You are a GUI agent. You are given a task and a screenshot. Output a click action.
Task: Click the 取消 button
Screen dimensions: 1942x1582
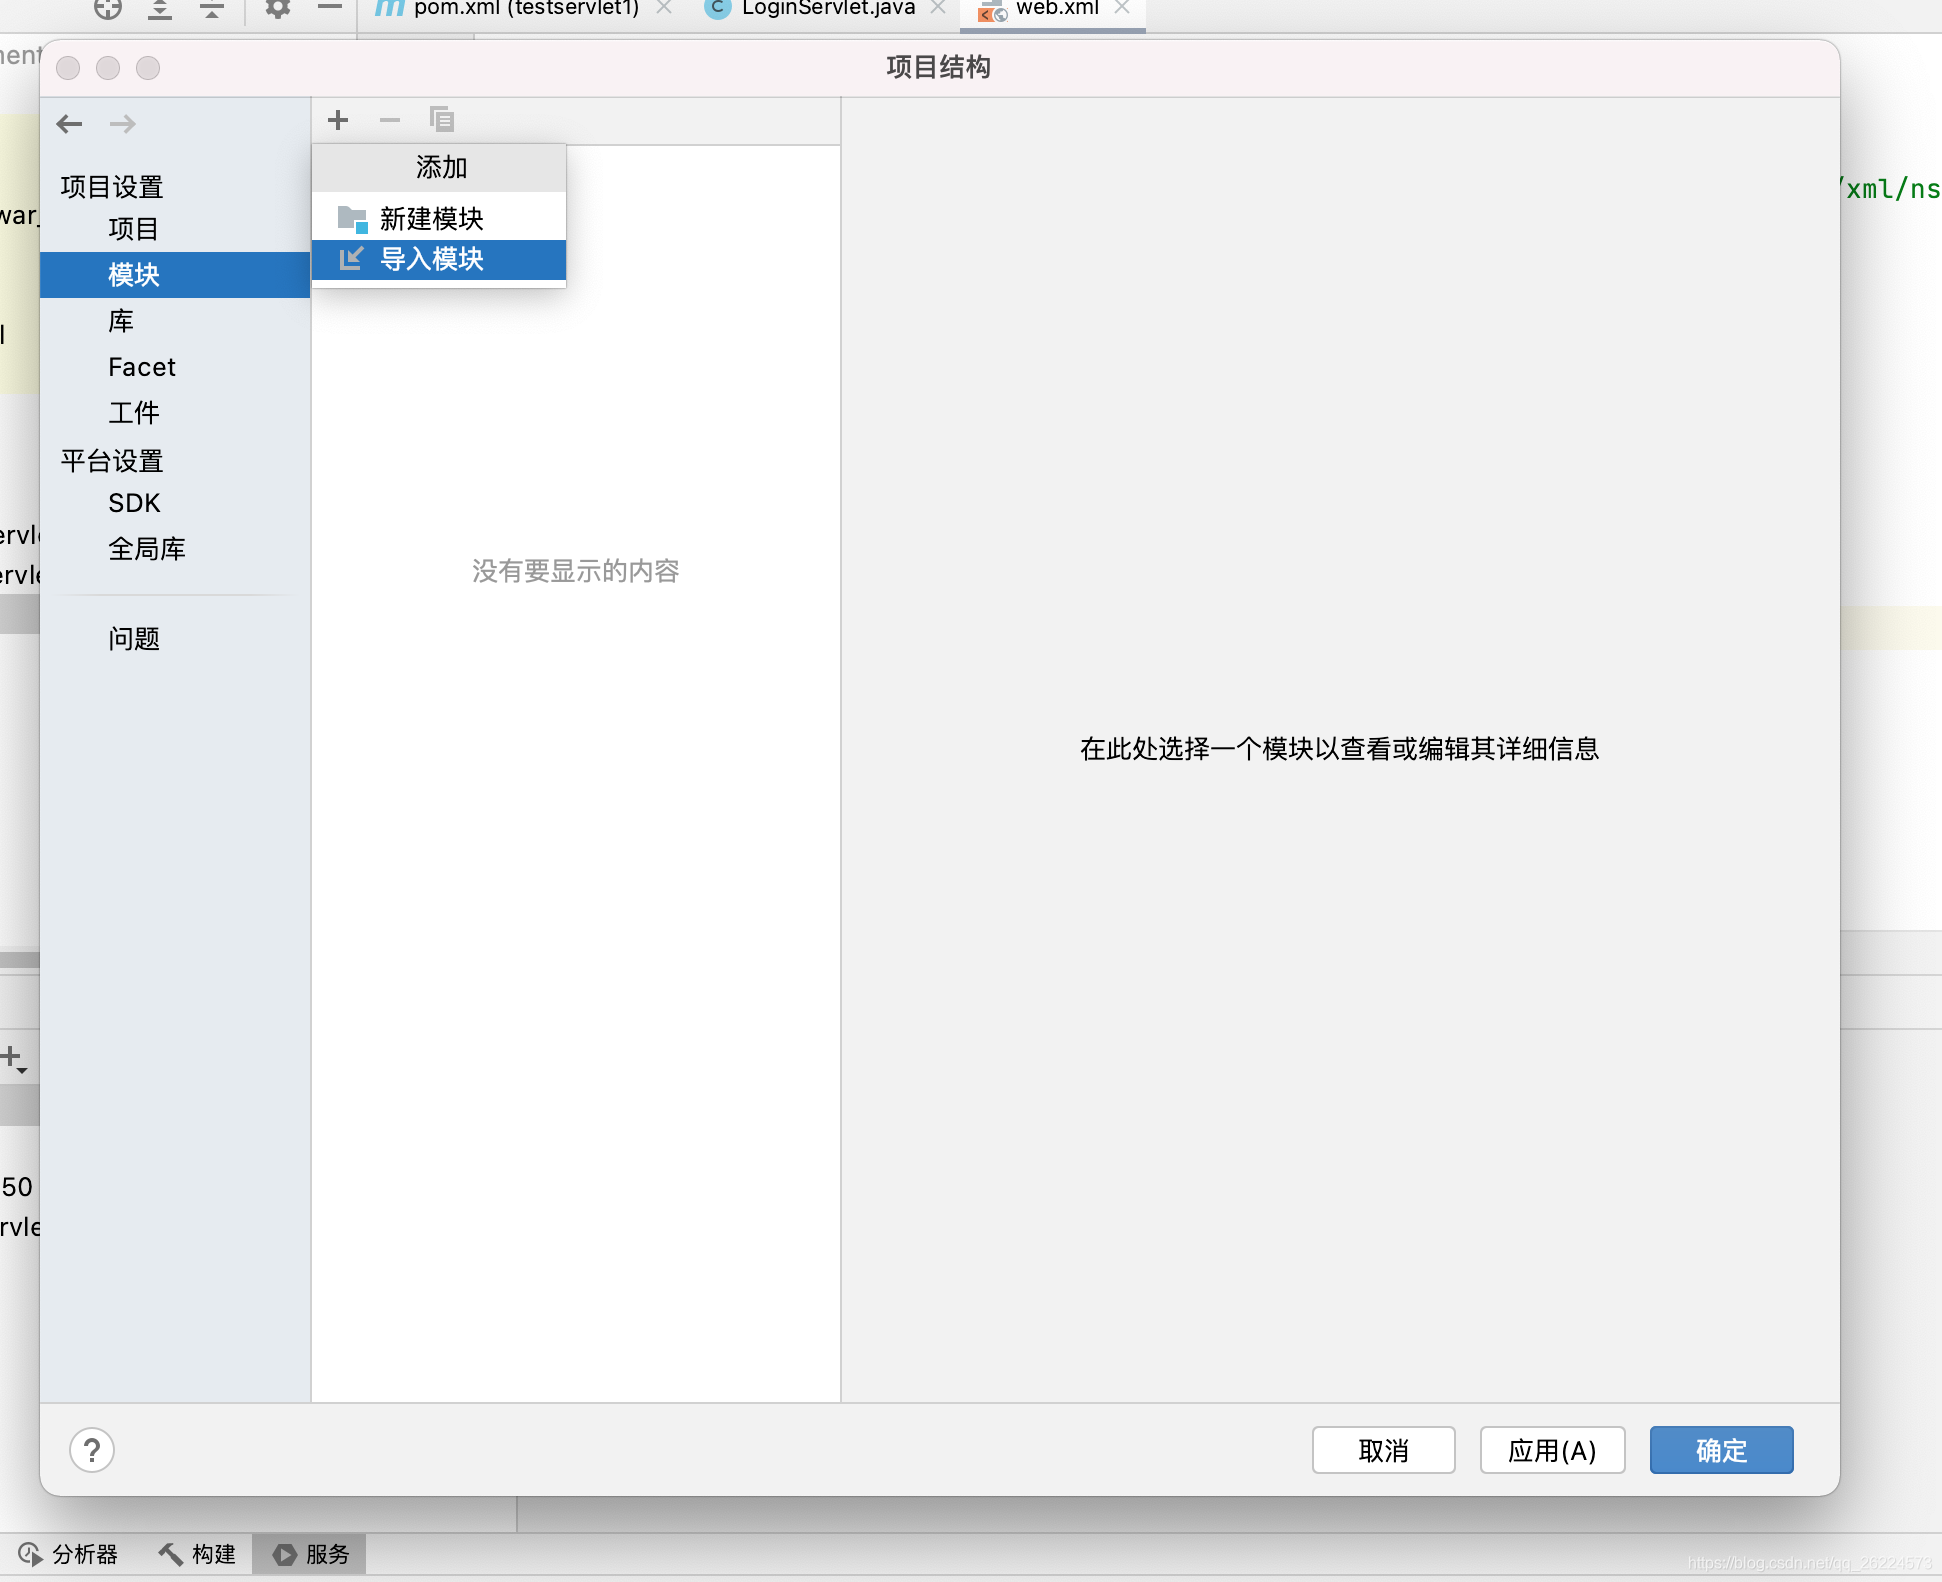coord(1384,1450)
